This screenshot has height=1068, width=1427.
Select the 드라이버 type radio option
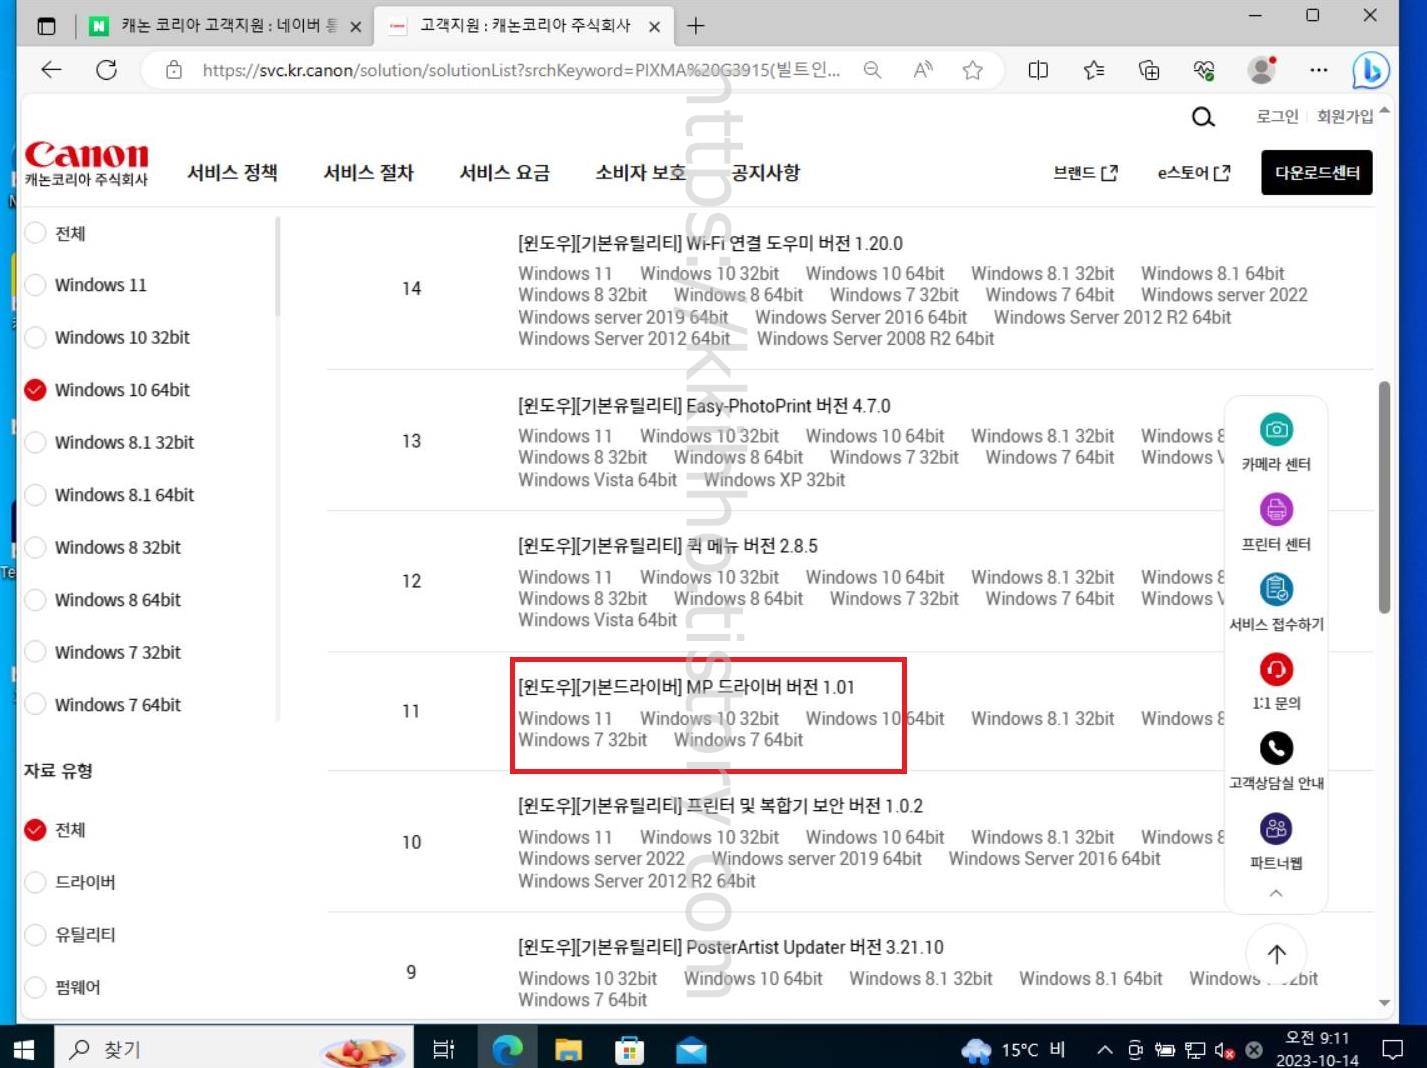point(35,882)
